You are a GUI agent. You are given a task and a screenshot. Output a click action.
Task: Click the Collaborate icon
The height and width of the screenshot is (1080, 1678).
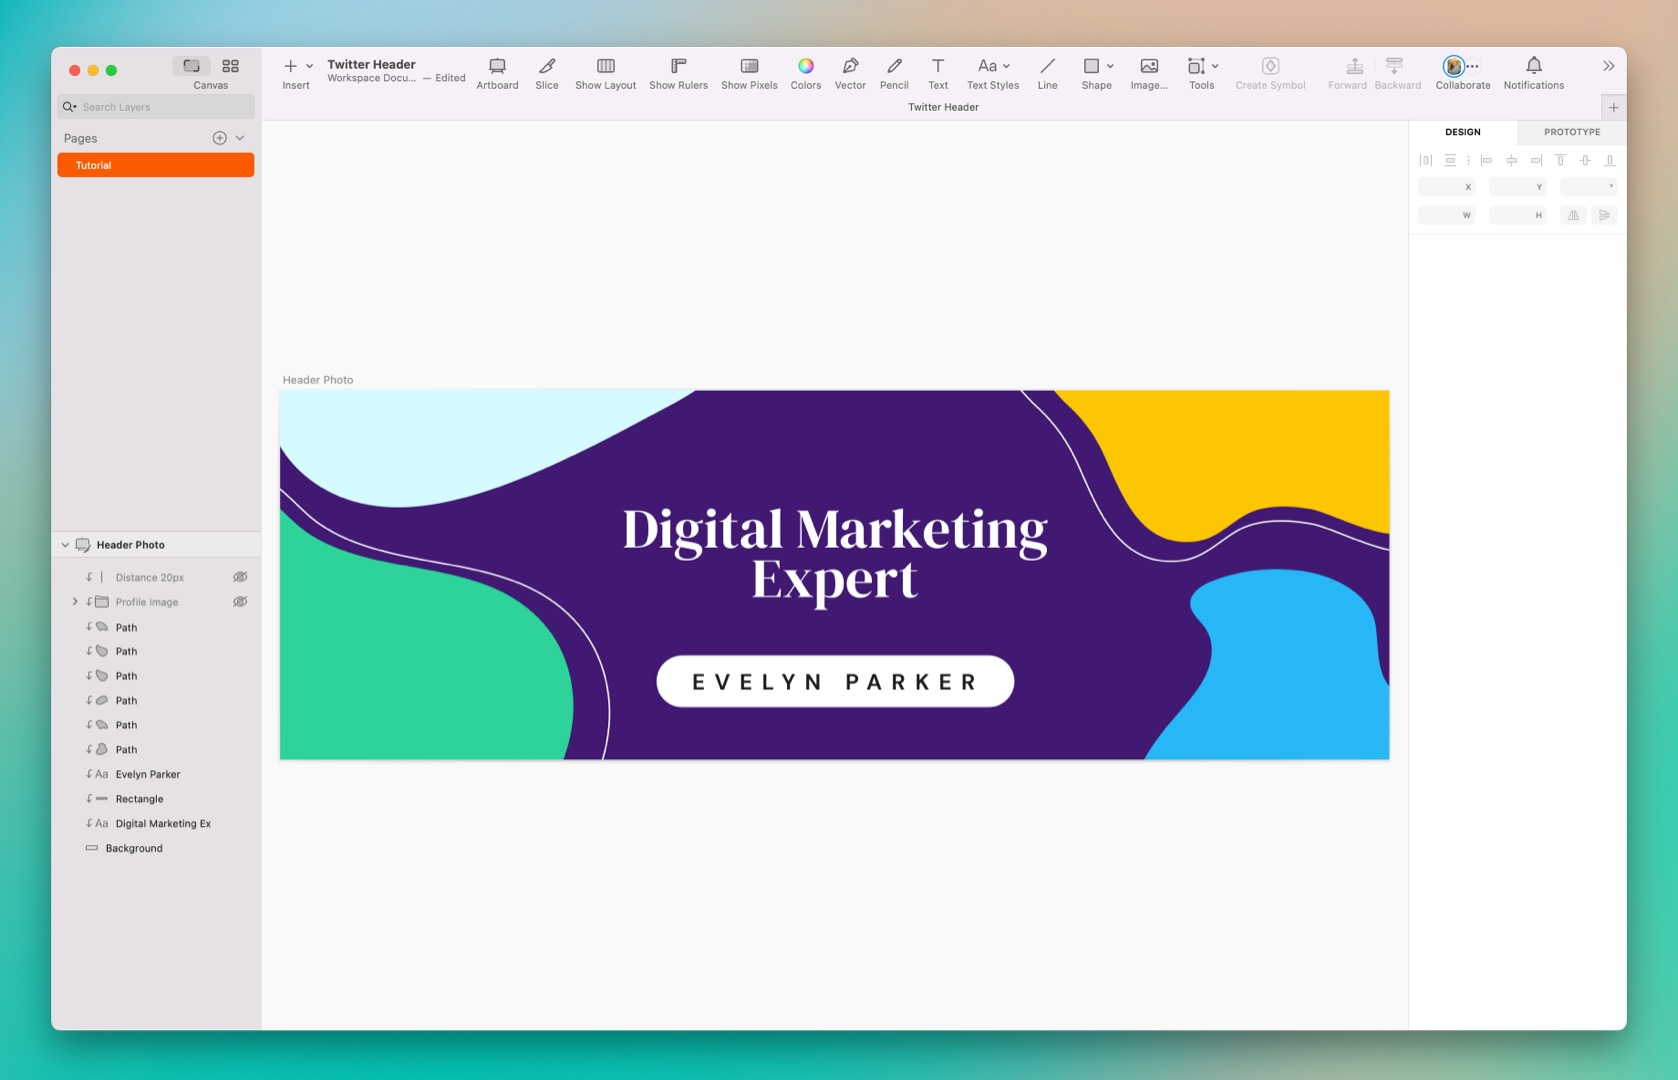(1455, 67)
